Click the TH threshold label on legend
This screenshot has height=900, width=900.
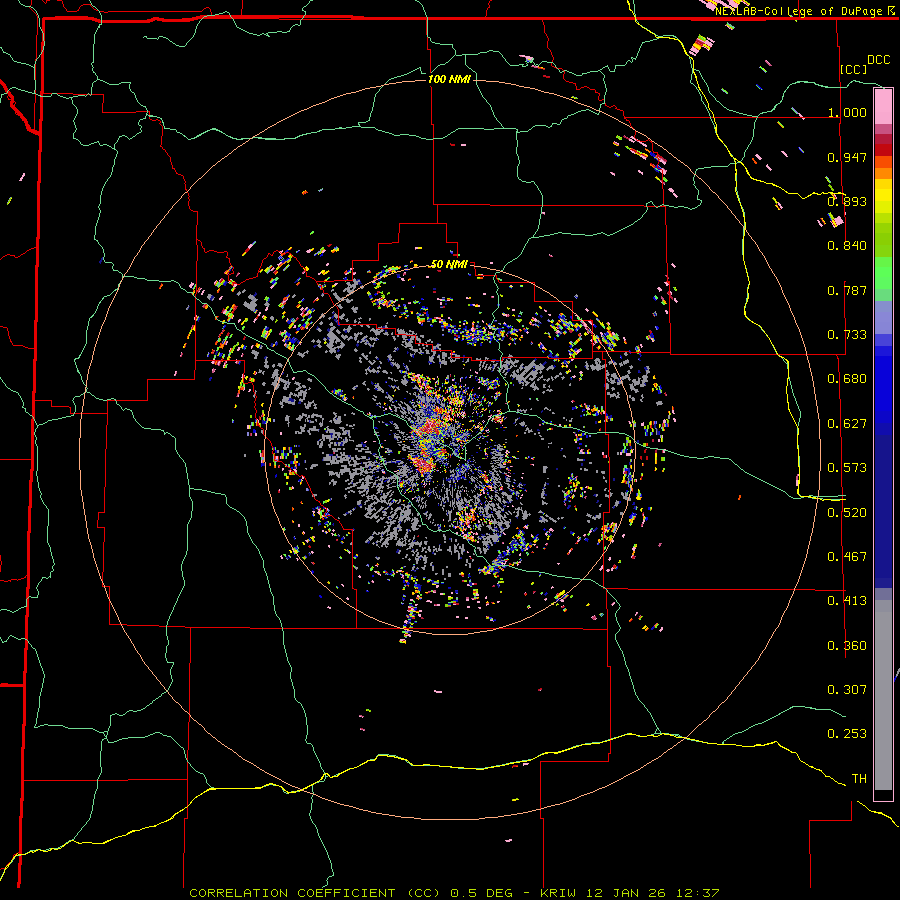pos(859,779)
